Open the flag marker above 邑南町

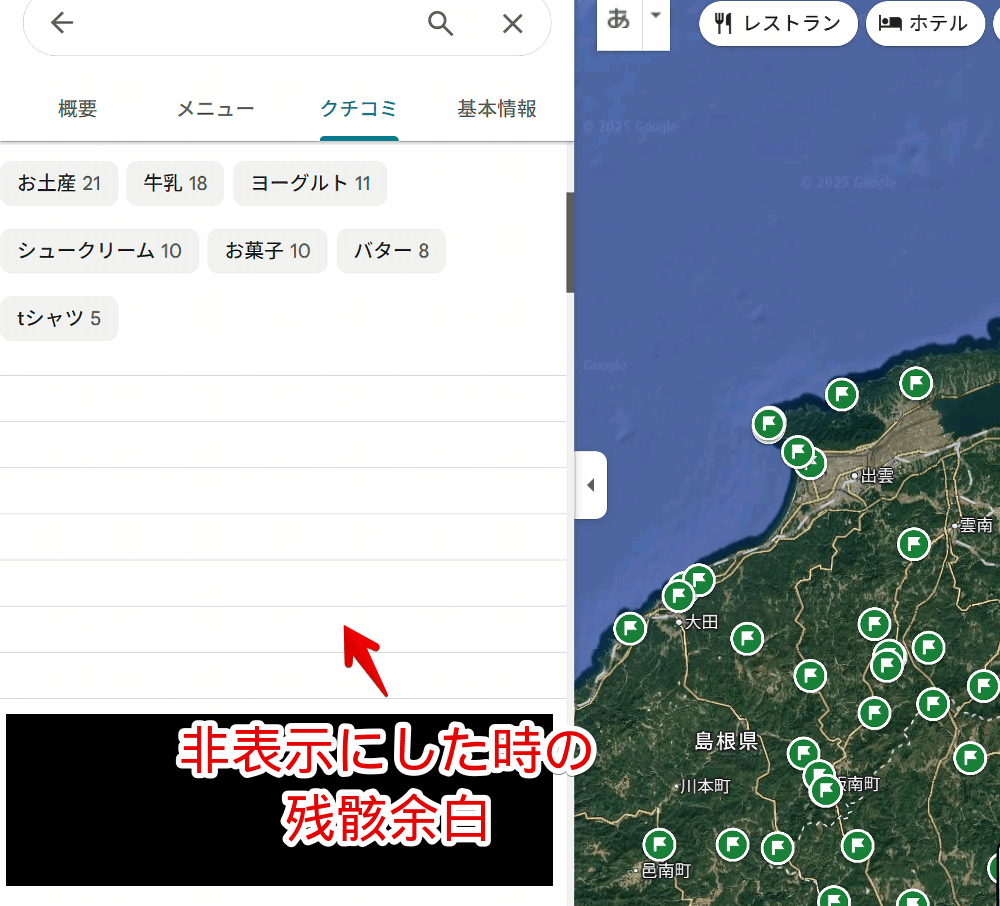point(659,845)
